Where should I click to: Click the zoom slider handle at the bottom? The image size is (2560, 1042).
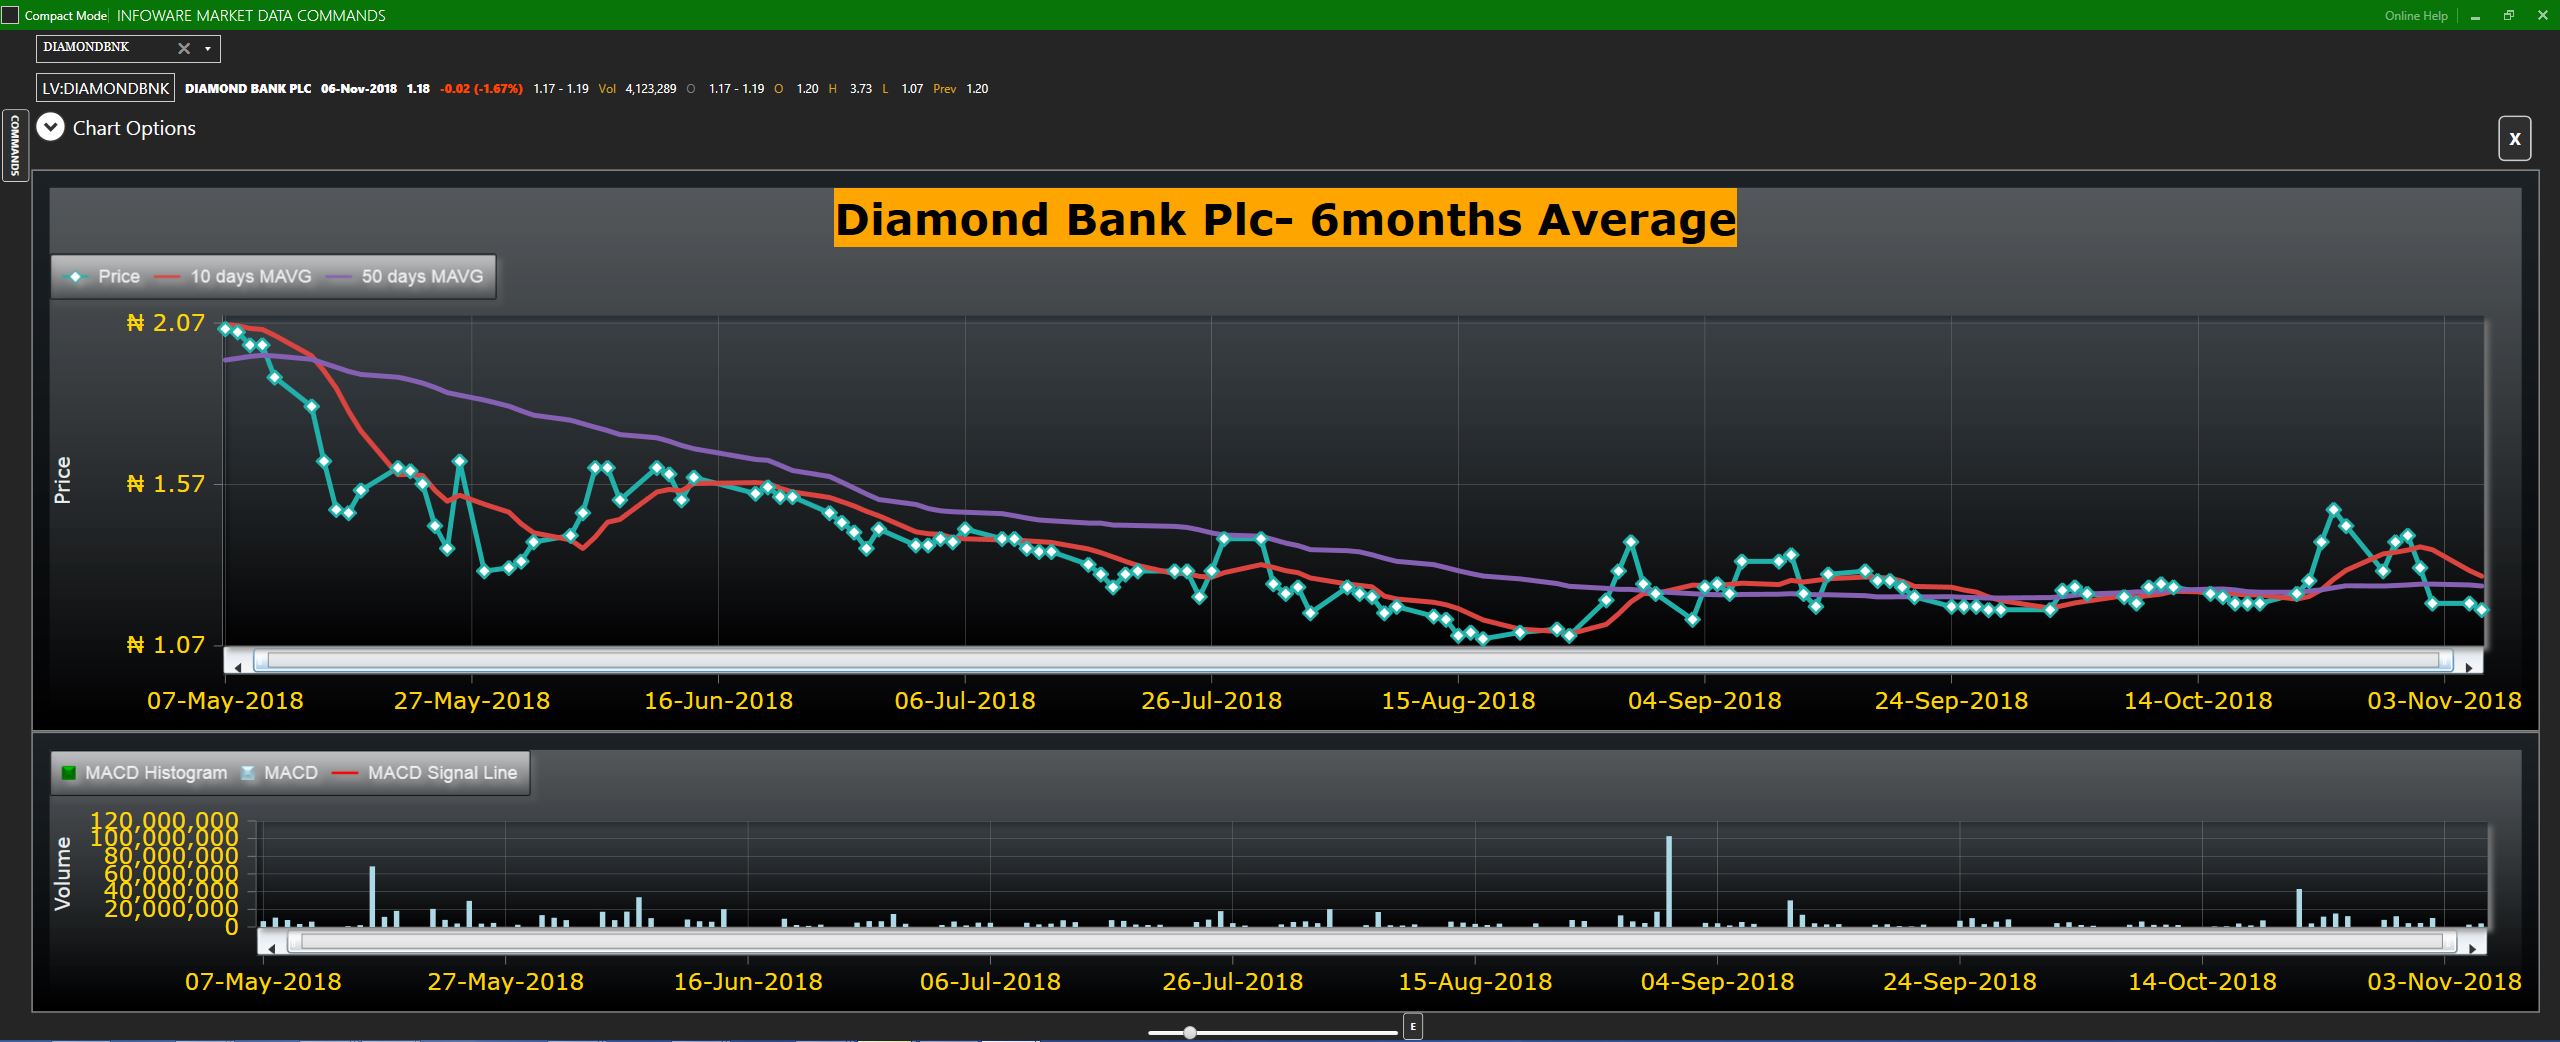coord(1190,1032)
